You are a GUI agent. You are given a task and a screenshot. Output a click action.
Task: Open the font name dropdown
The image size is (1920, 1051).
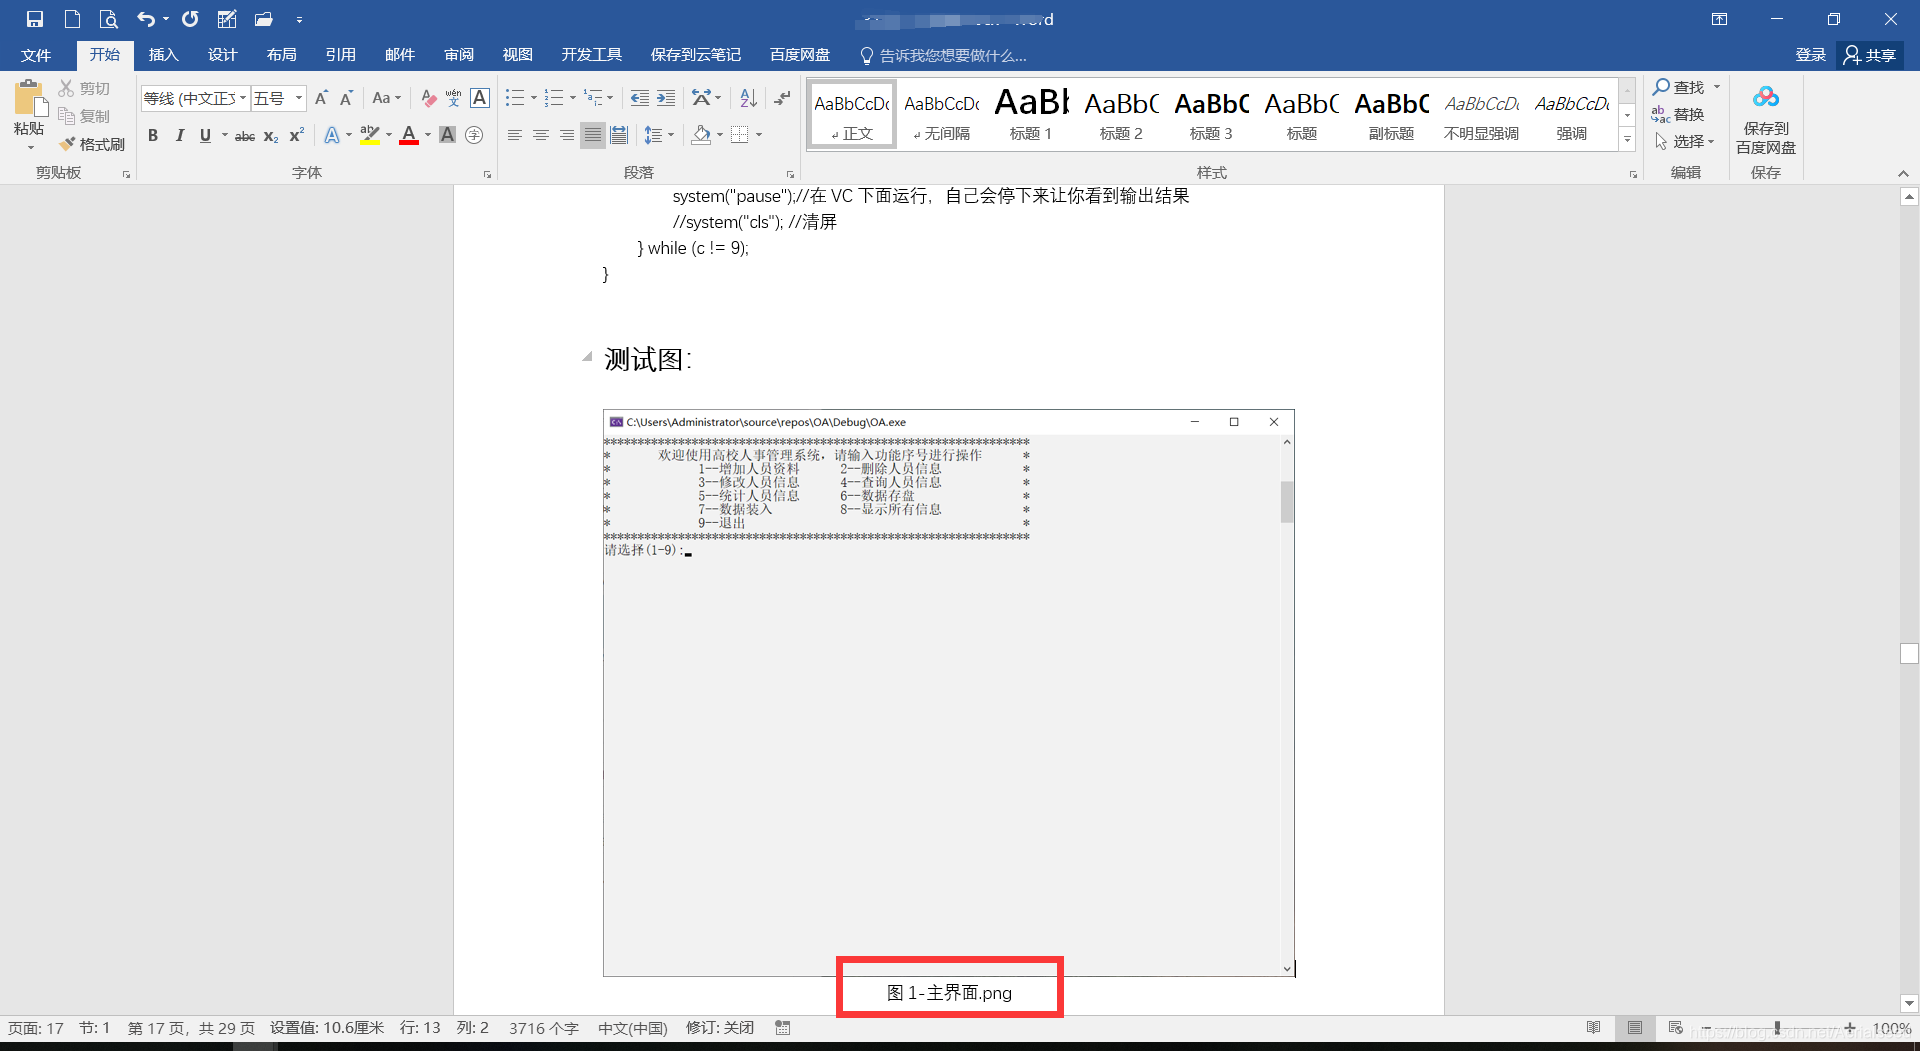(242, 98)
